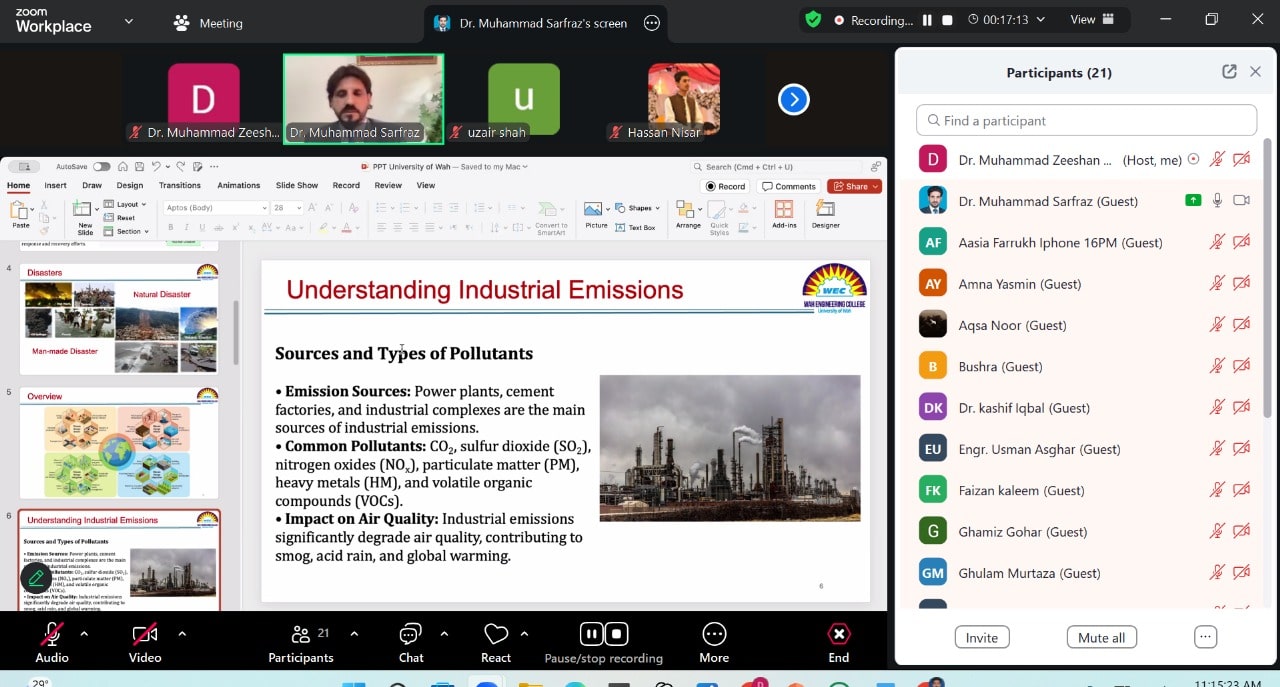The height and width of the screenshot is (687, 1280).
Task: Unmute using the Audio microphone button
Action: [x=52, y=640]
